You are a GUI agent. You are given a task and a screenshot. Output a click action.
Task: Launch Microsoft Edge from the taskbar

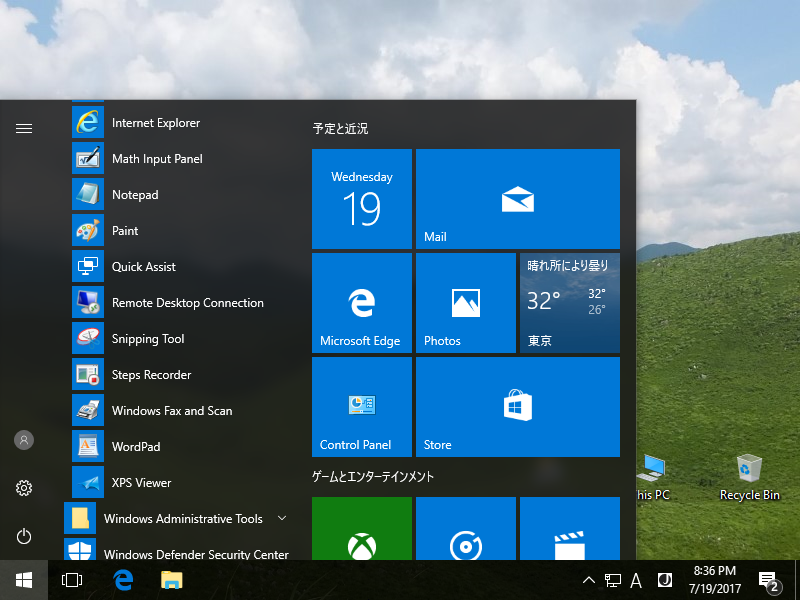coord(123,580)
